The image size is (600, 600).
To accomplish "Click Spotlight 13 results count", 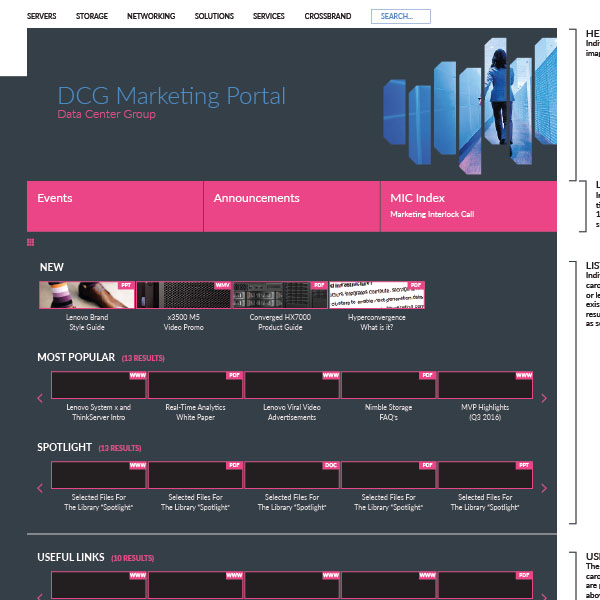I will coord(120,448).
